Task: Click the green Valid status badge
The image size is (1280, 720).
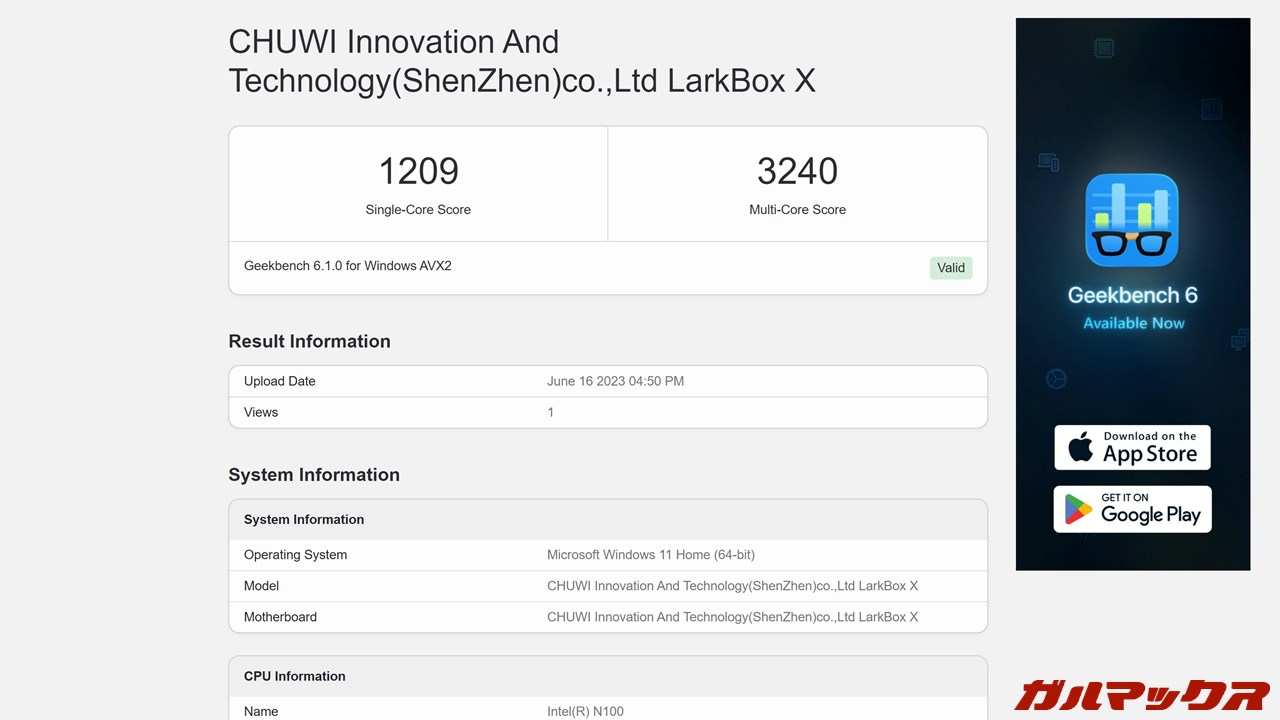Action: [950, 268]
